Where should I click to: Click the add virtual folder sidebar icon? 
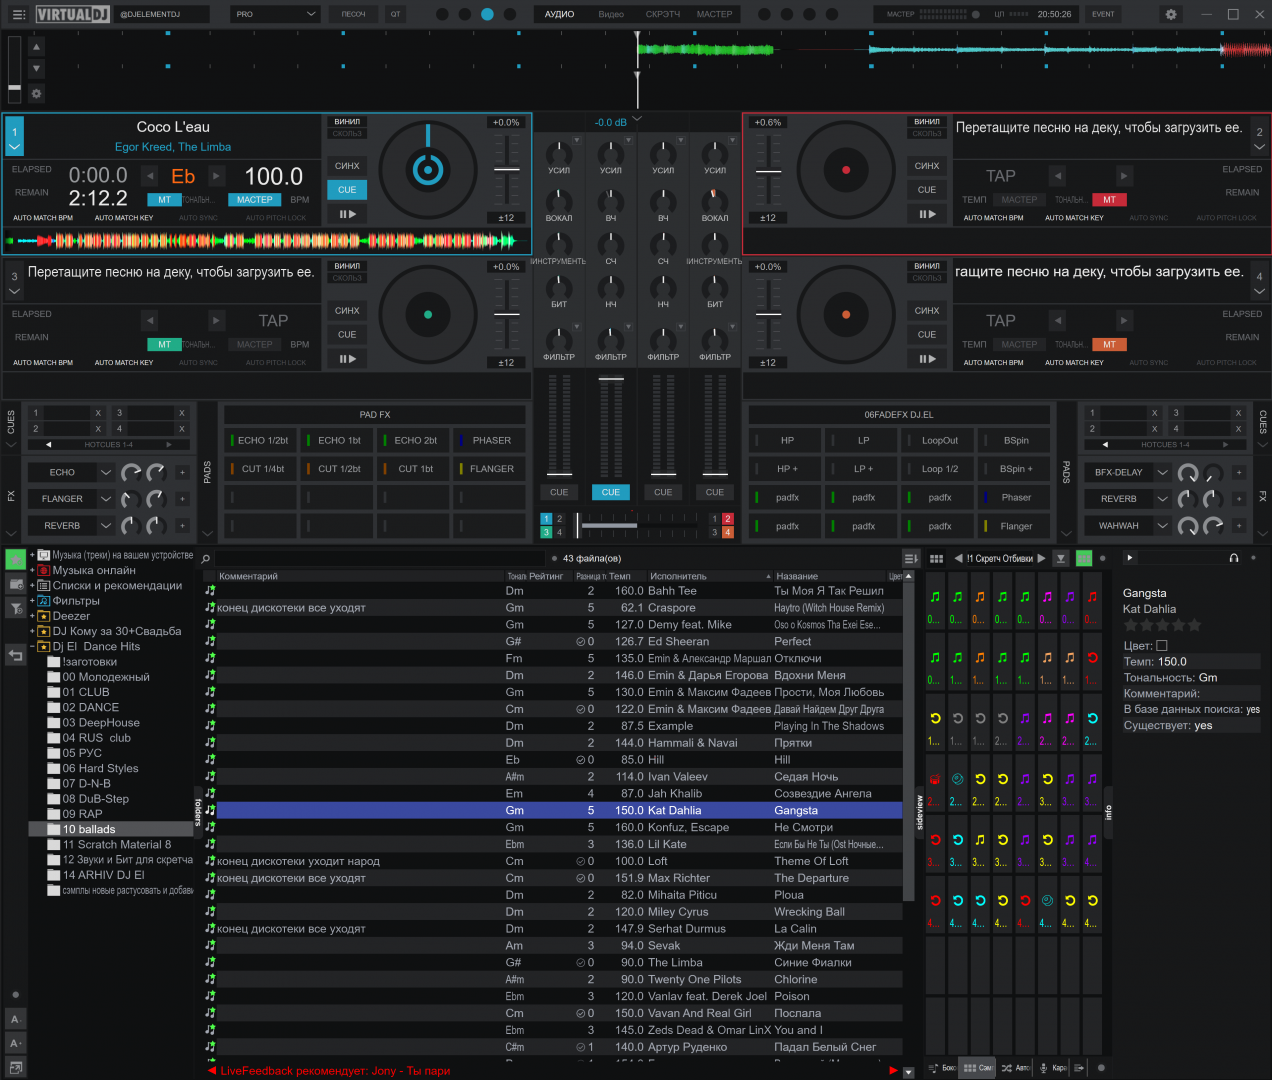click(16, 584)
